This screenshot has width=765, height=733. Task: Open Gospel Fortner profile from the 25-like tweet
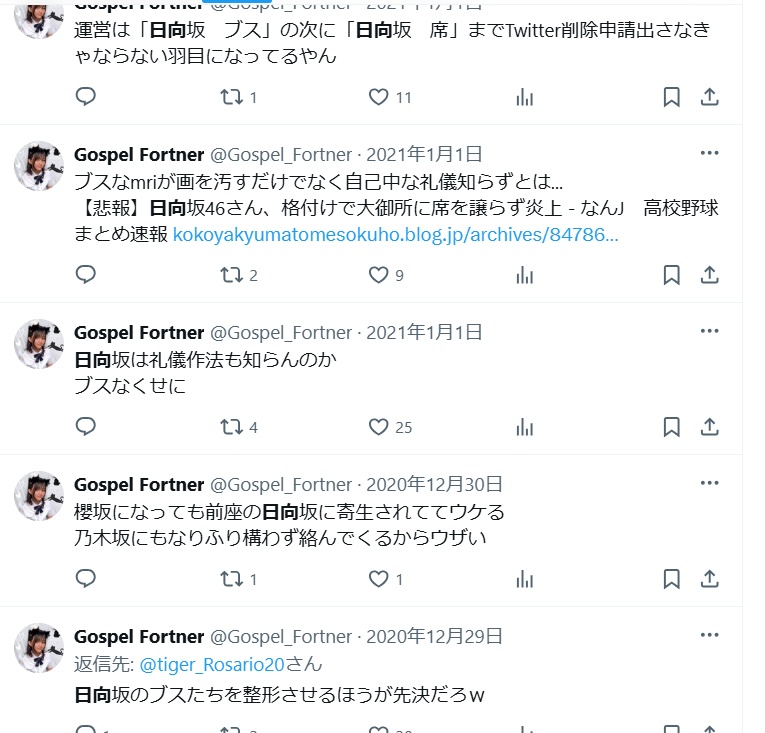click(139, 332)
